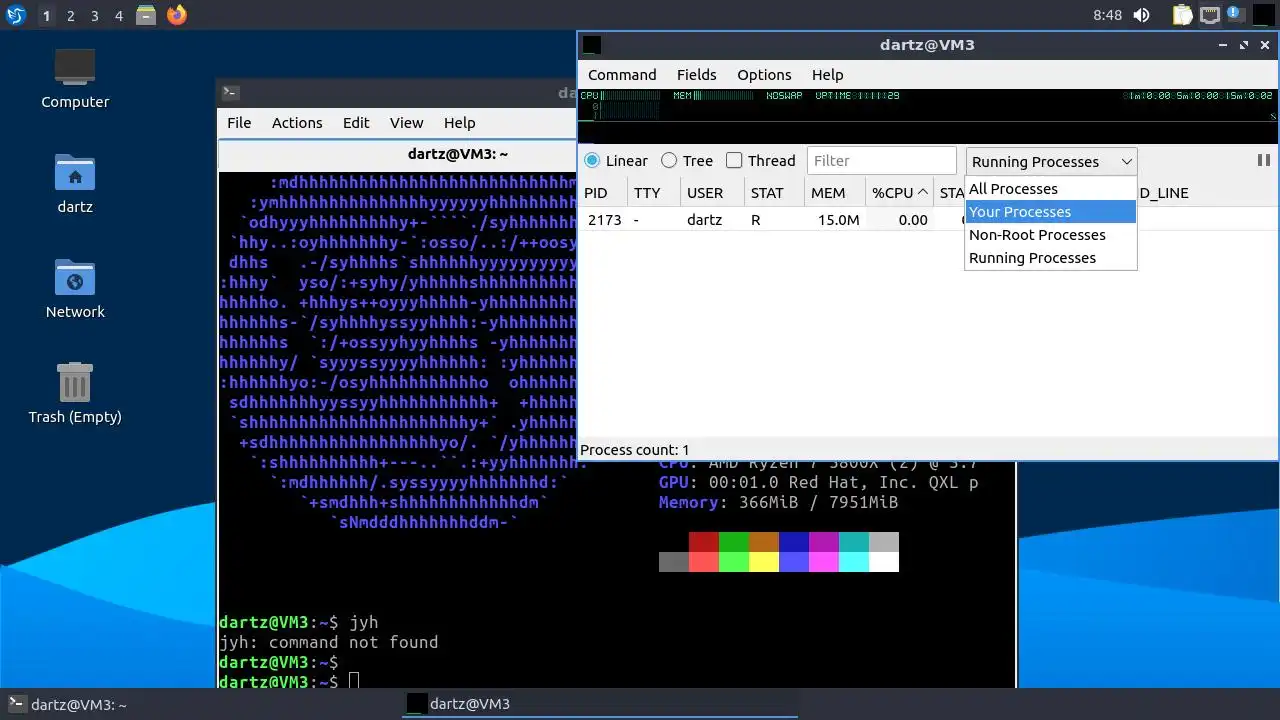Choose All Processes from the list
The image size is (1280, 720).
1051,189
